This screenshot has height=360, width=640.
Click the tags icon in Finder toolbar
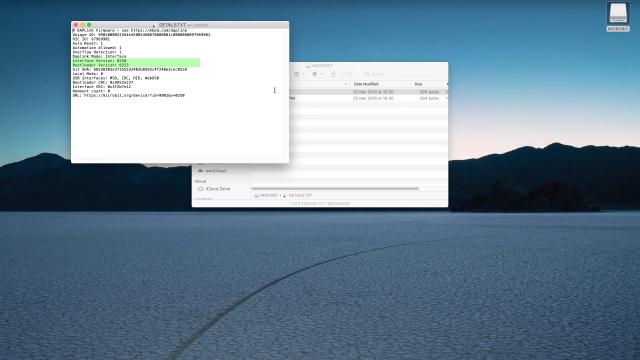tap(348, 74)
